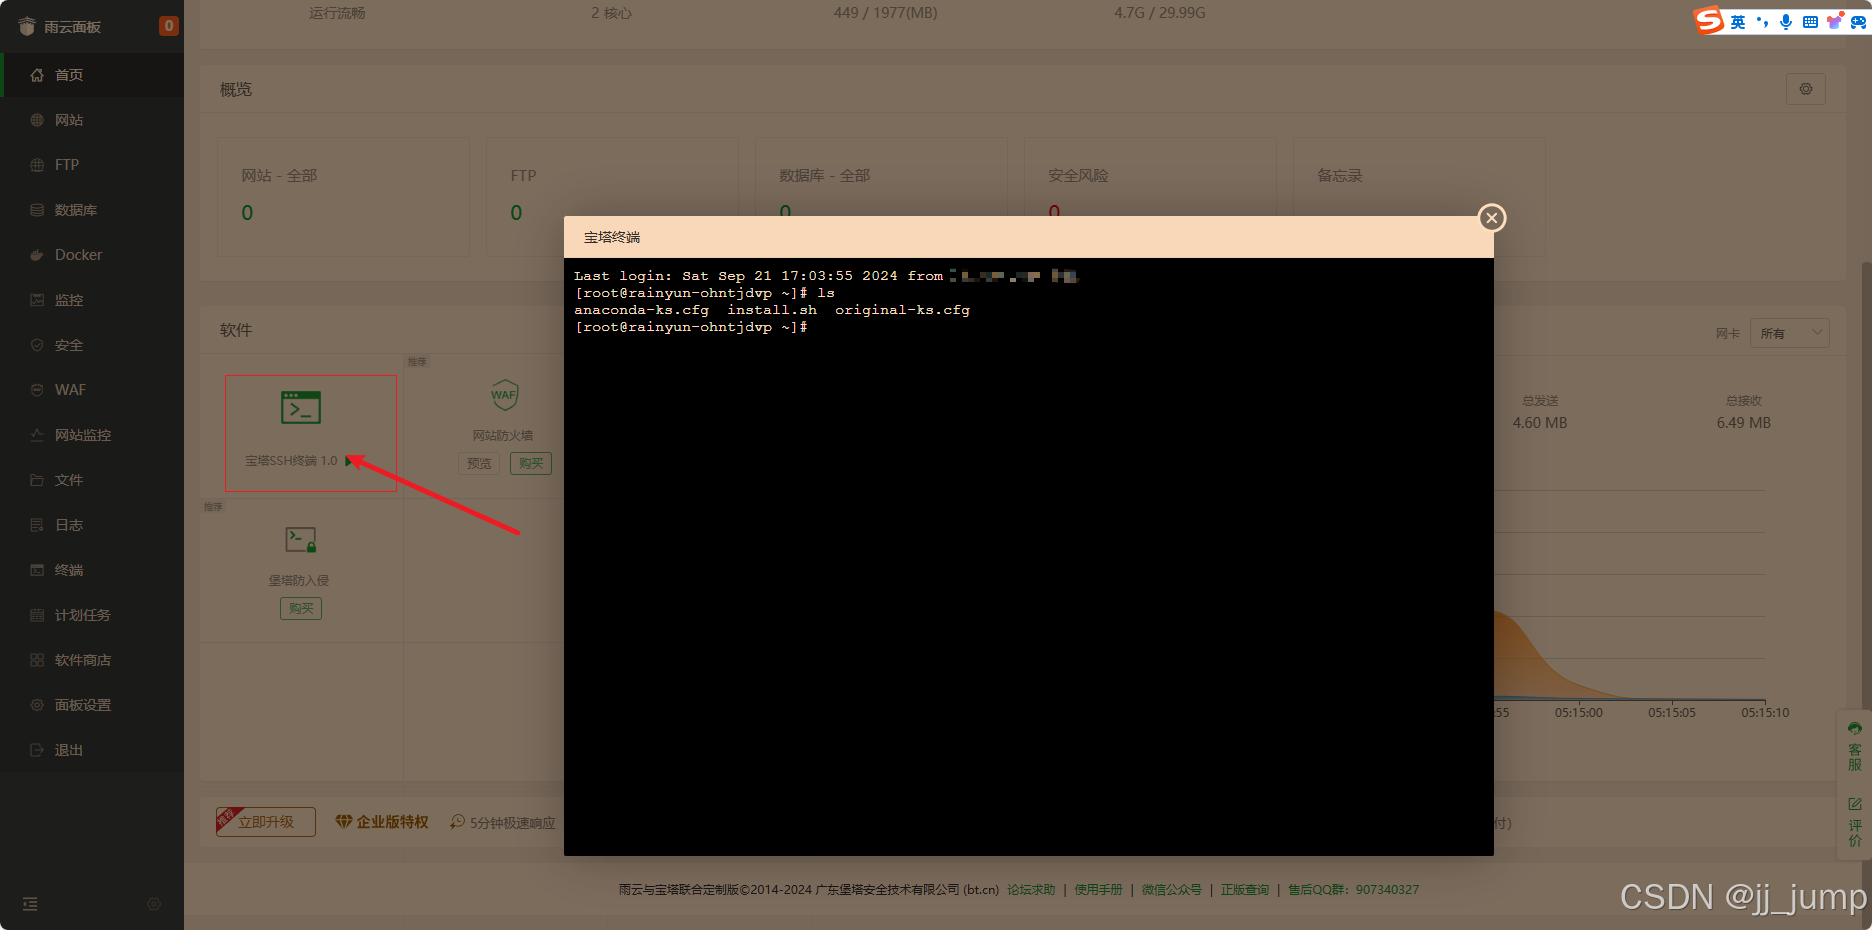Click the 堡塔防入侵 terminal lock icon
Screen dimensions: 1872x930
tap(301, 540)
